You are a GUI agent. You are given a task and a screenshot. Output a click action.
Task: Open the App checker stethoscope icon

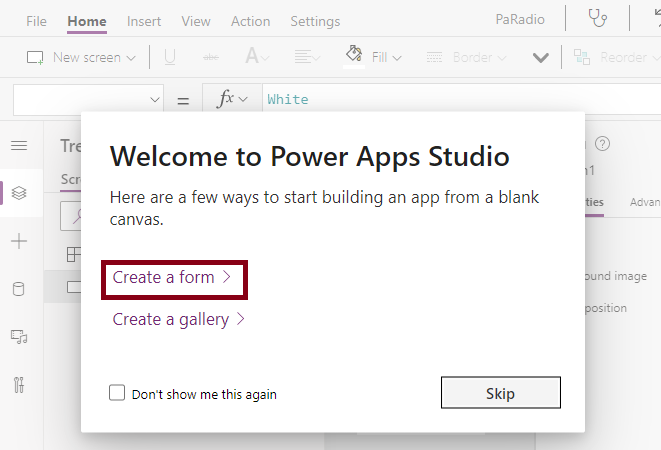(598, 18)
